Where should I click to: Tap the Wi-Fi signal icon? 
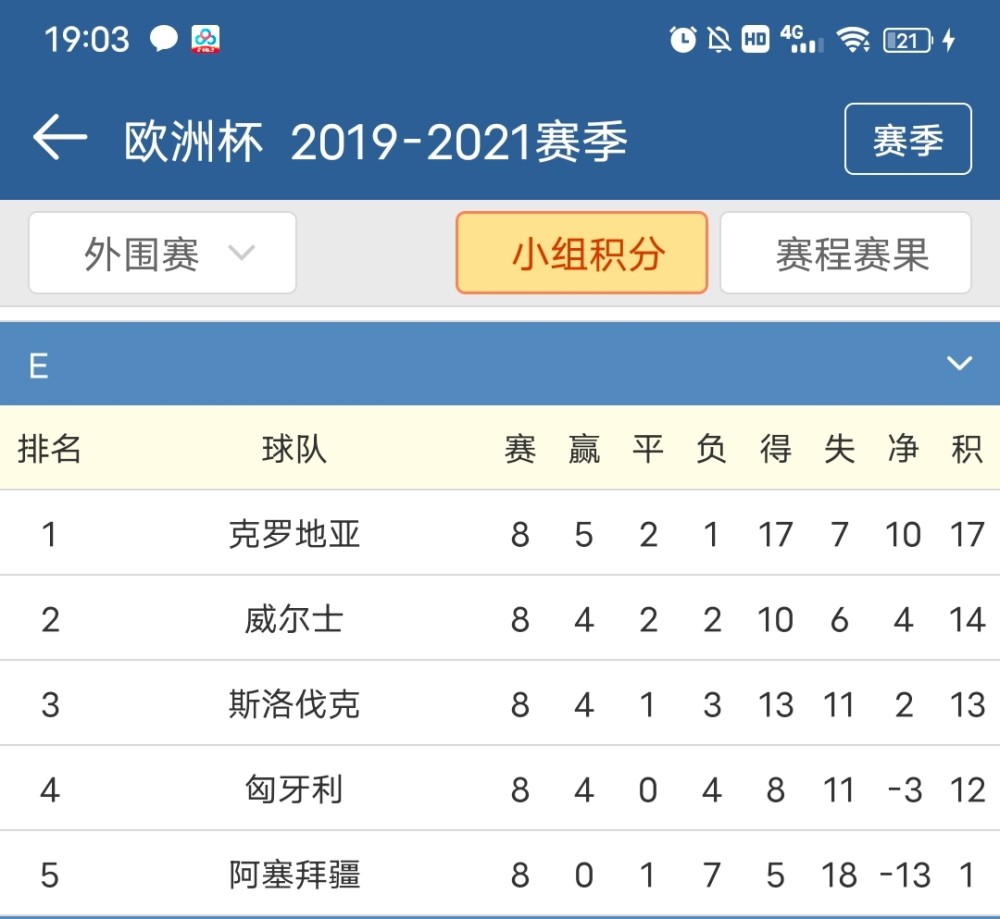pos(853,40)
